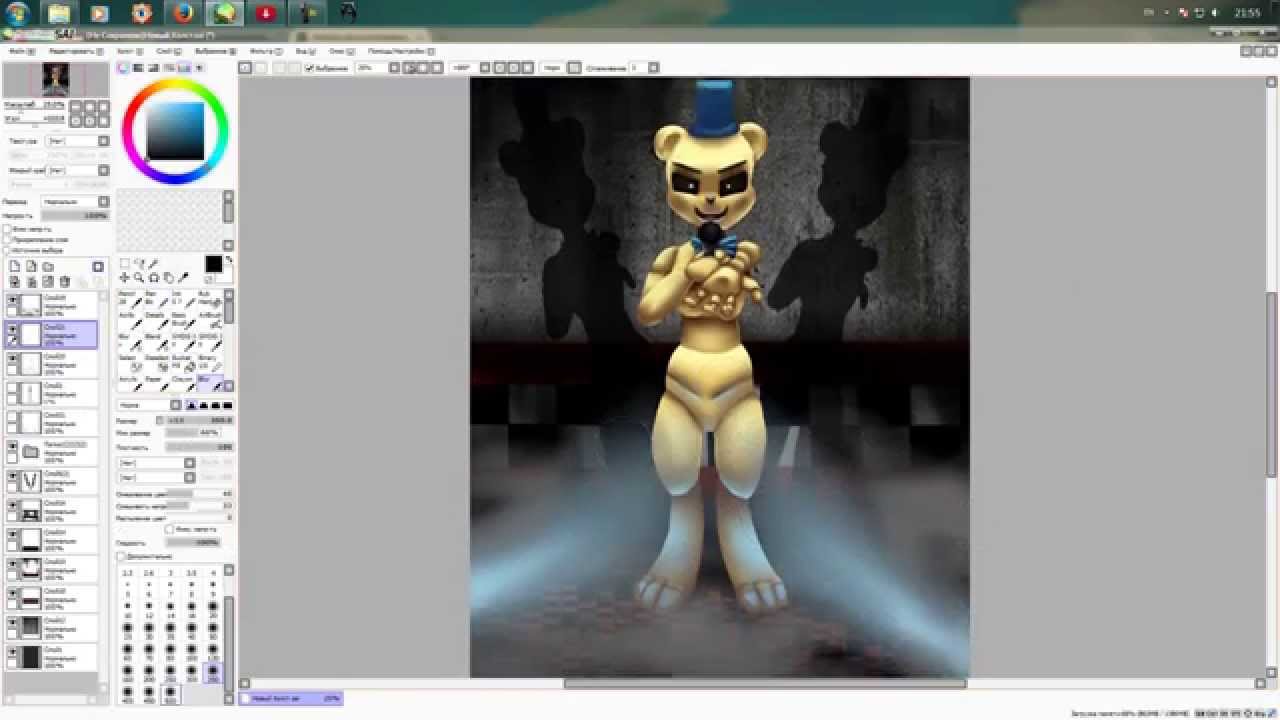
Task: Open the layer blending Режим dropdown
Action: 75,201
